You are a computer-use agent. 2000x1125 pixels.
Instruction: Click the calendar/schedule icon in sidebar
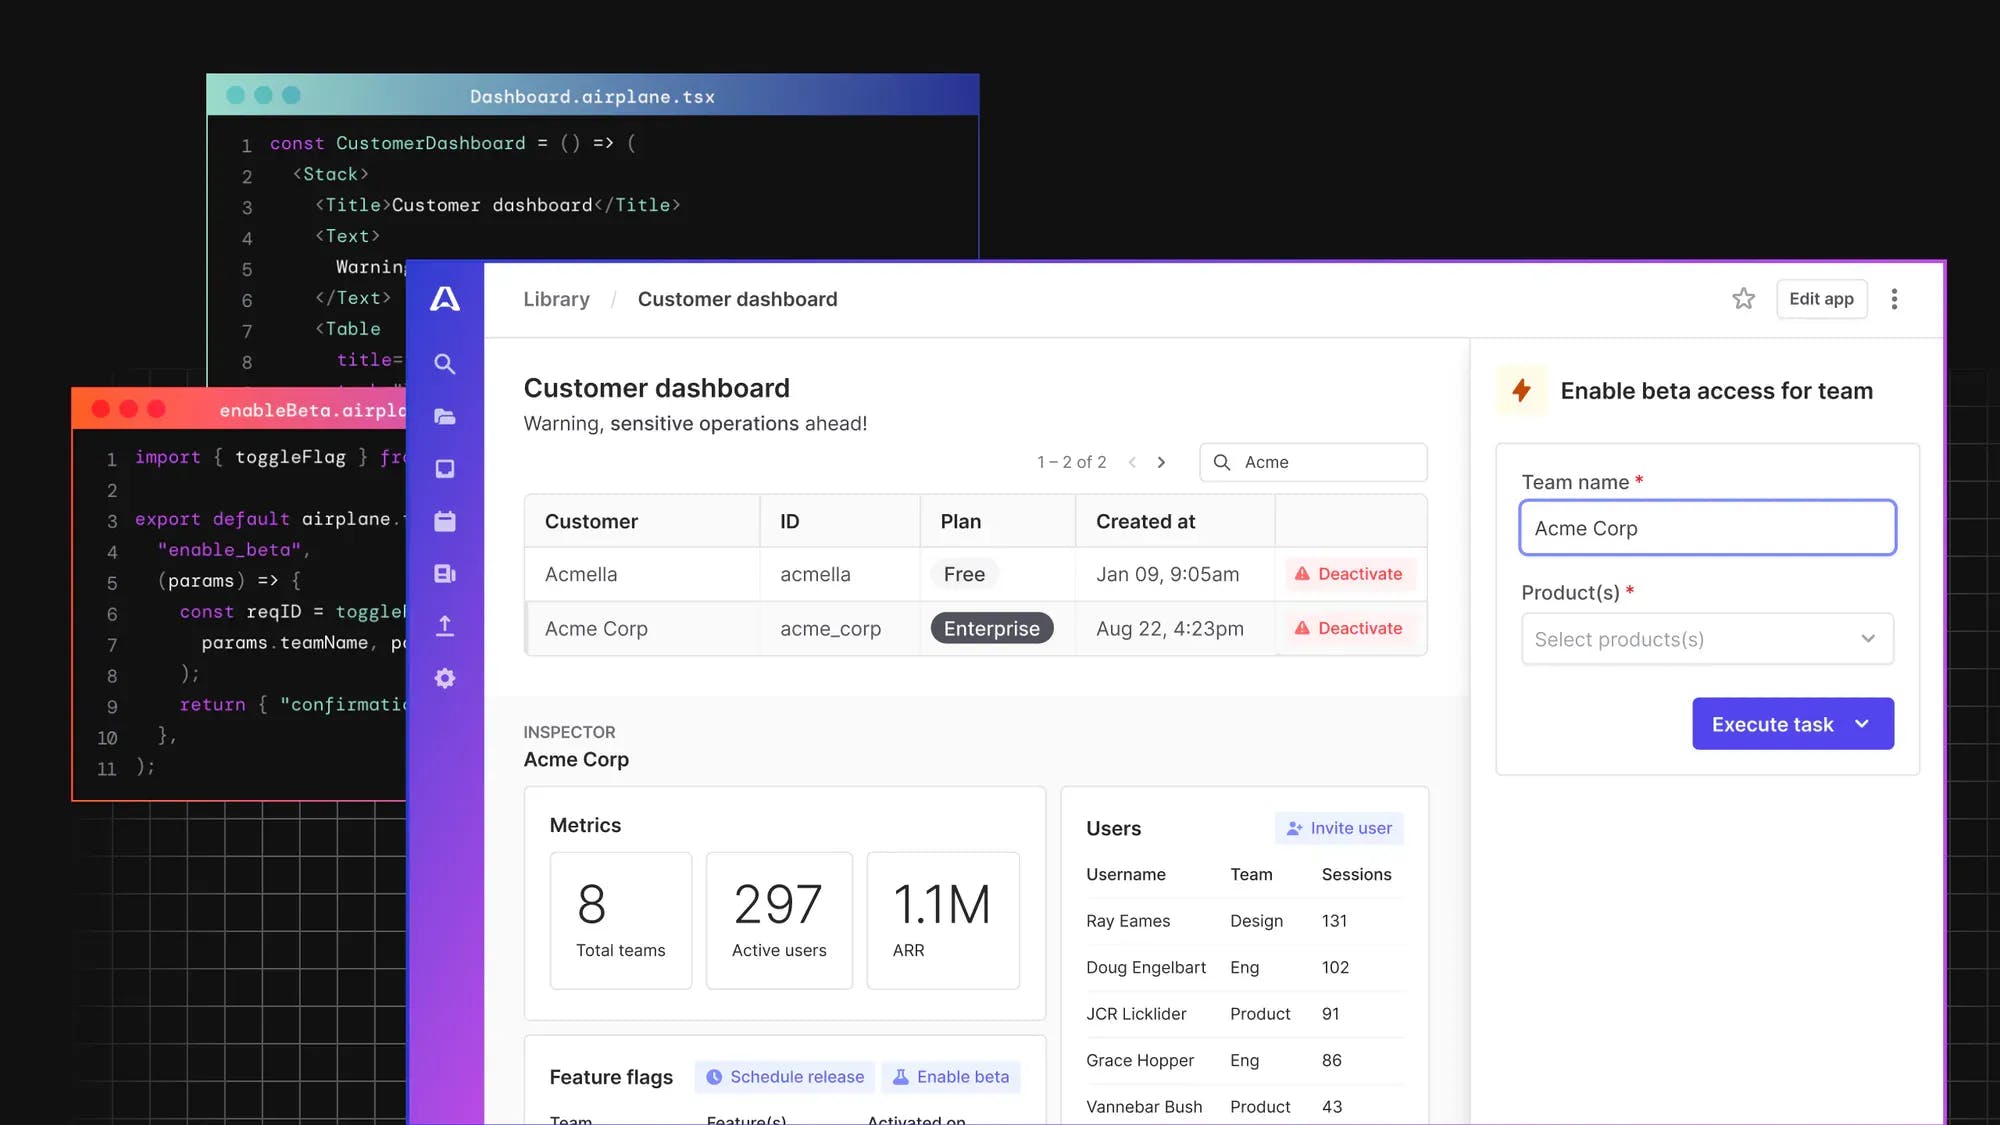445,522
